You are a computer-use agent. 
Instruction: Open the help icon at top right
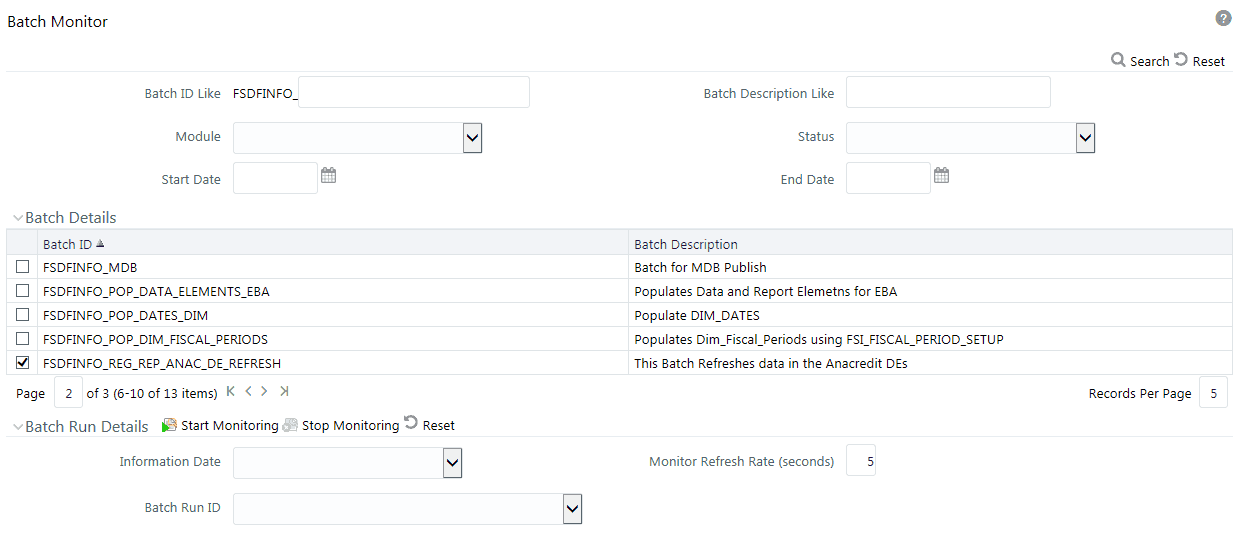[1222, 19]
